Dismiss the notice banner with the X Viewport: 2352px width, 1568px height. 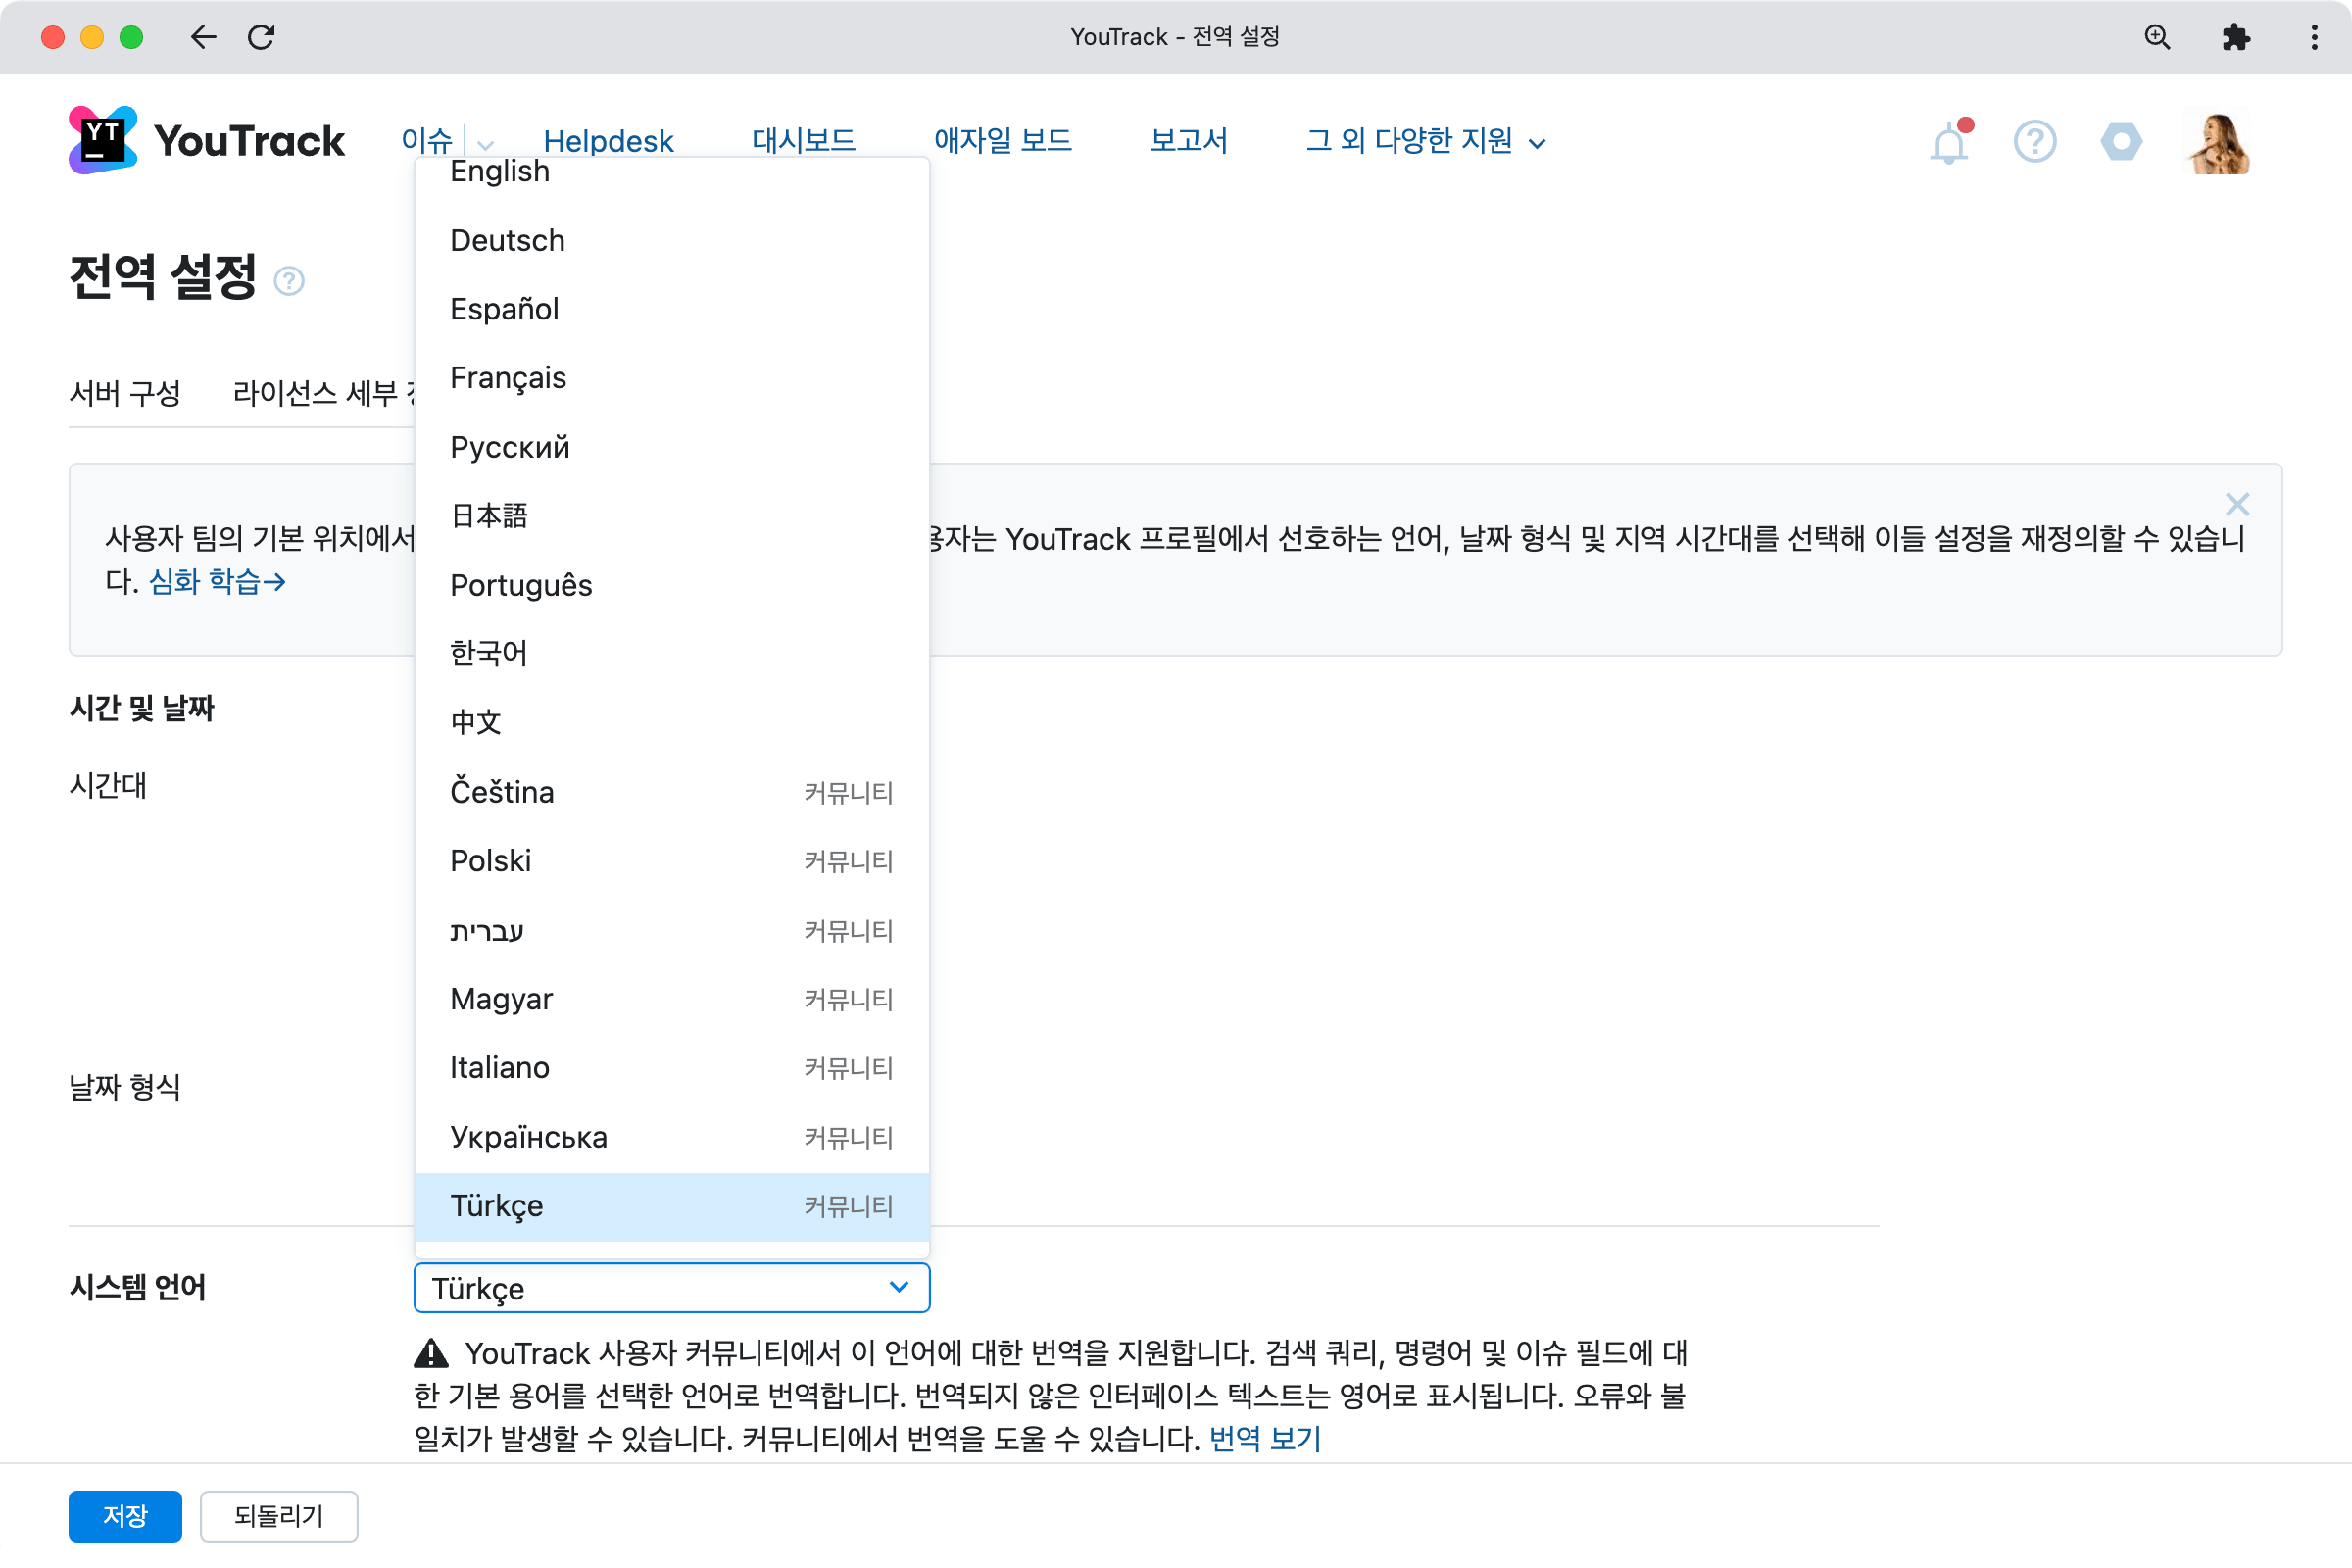(x=2239, y=504)
